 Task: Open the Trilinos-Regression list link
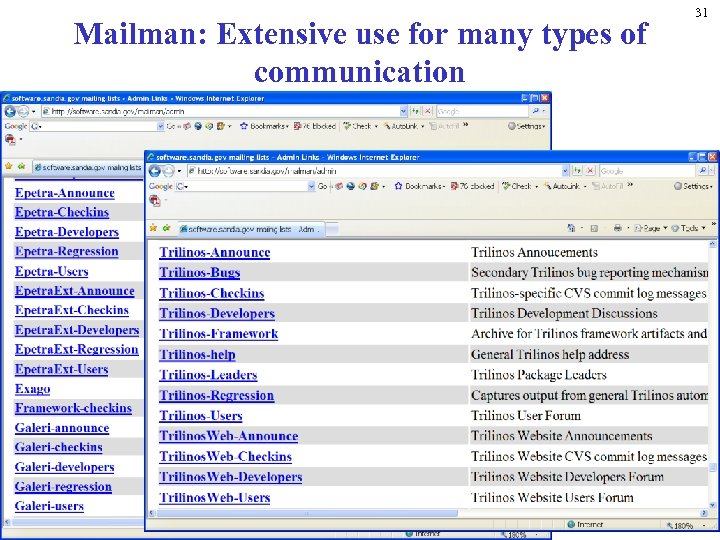pyautogui.click(x=216, y=396)
